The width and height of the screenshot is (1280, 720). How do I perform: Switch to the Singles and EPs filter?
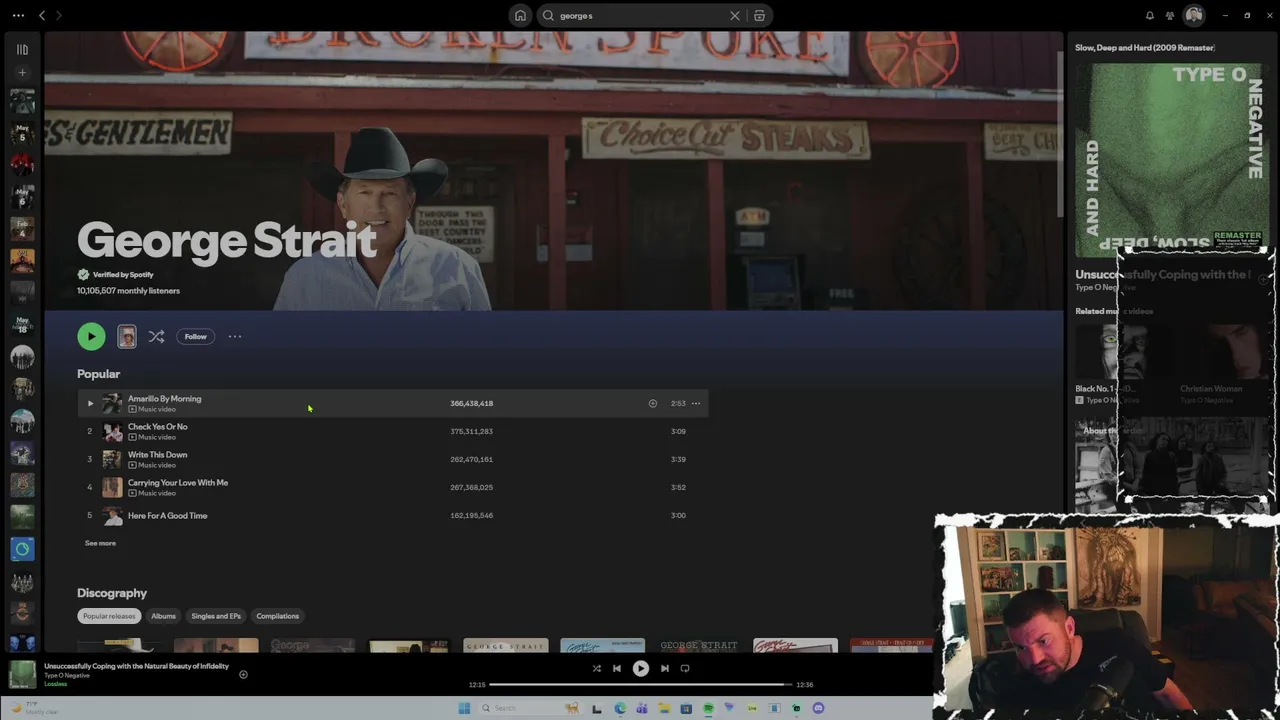pyautogui.click(x=216, y=616)
